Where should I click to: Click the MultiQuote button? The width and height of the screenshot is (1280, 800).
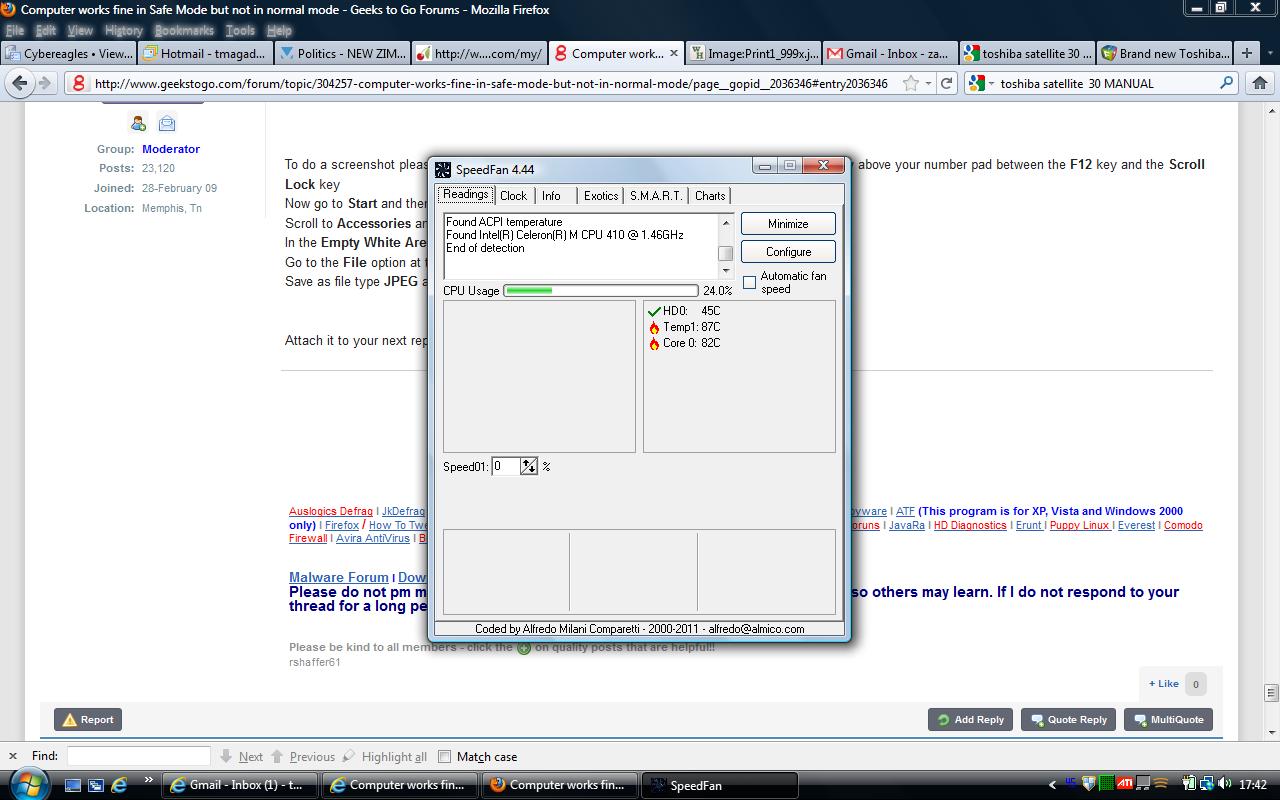click(1168, 719)
